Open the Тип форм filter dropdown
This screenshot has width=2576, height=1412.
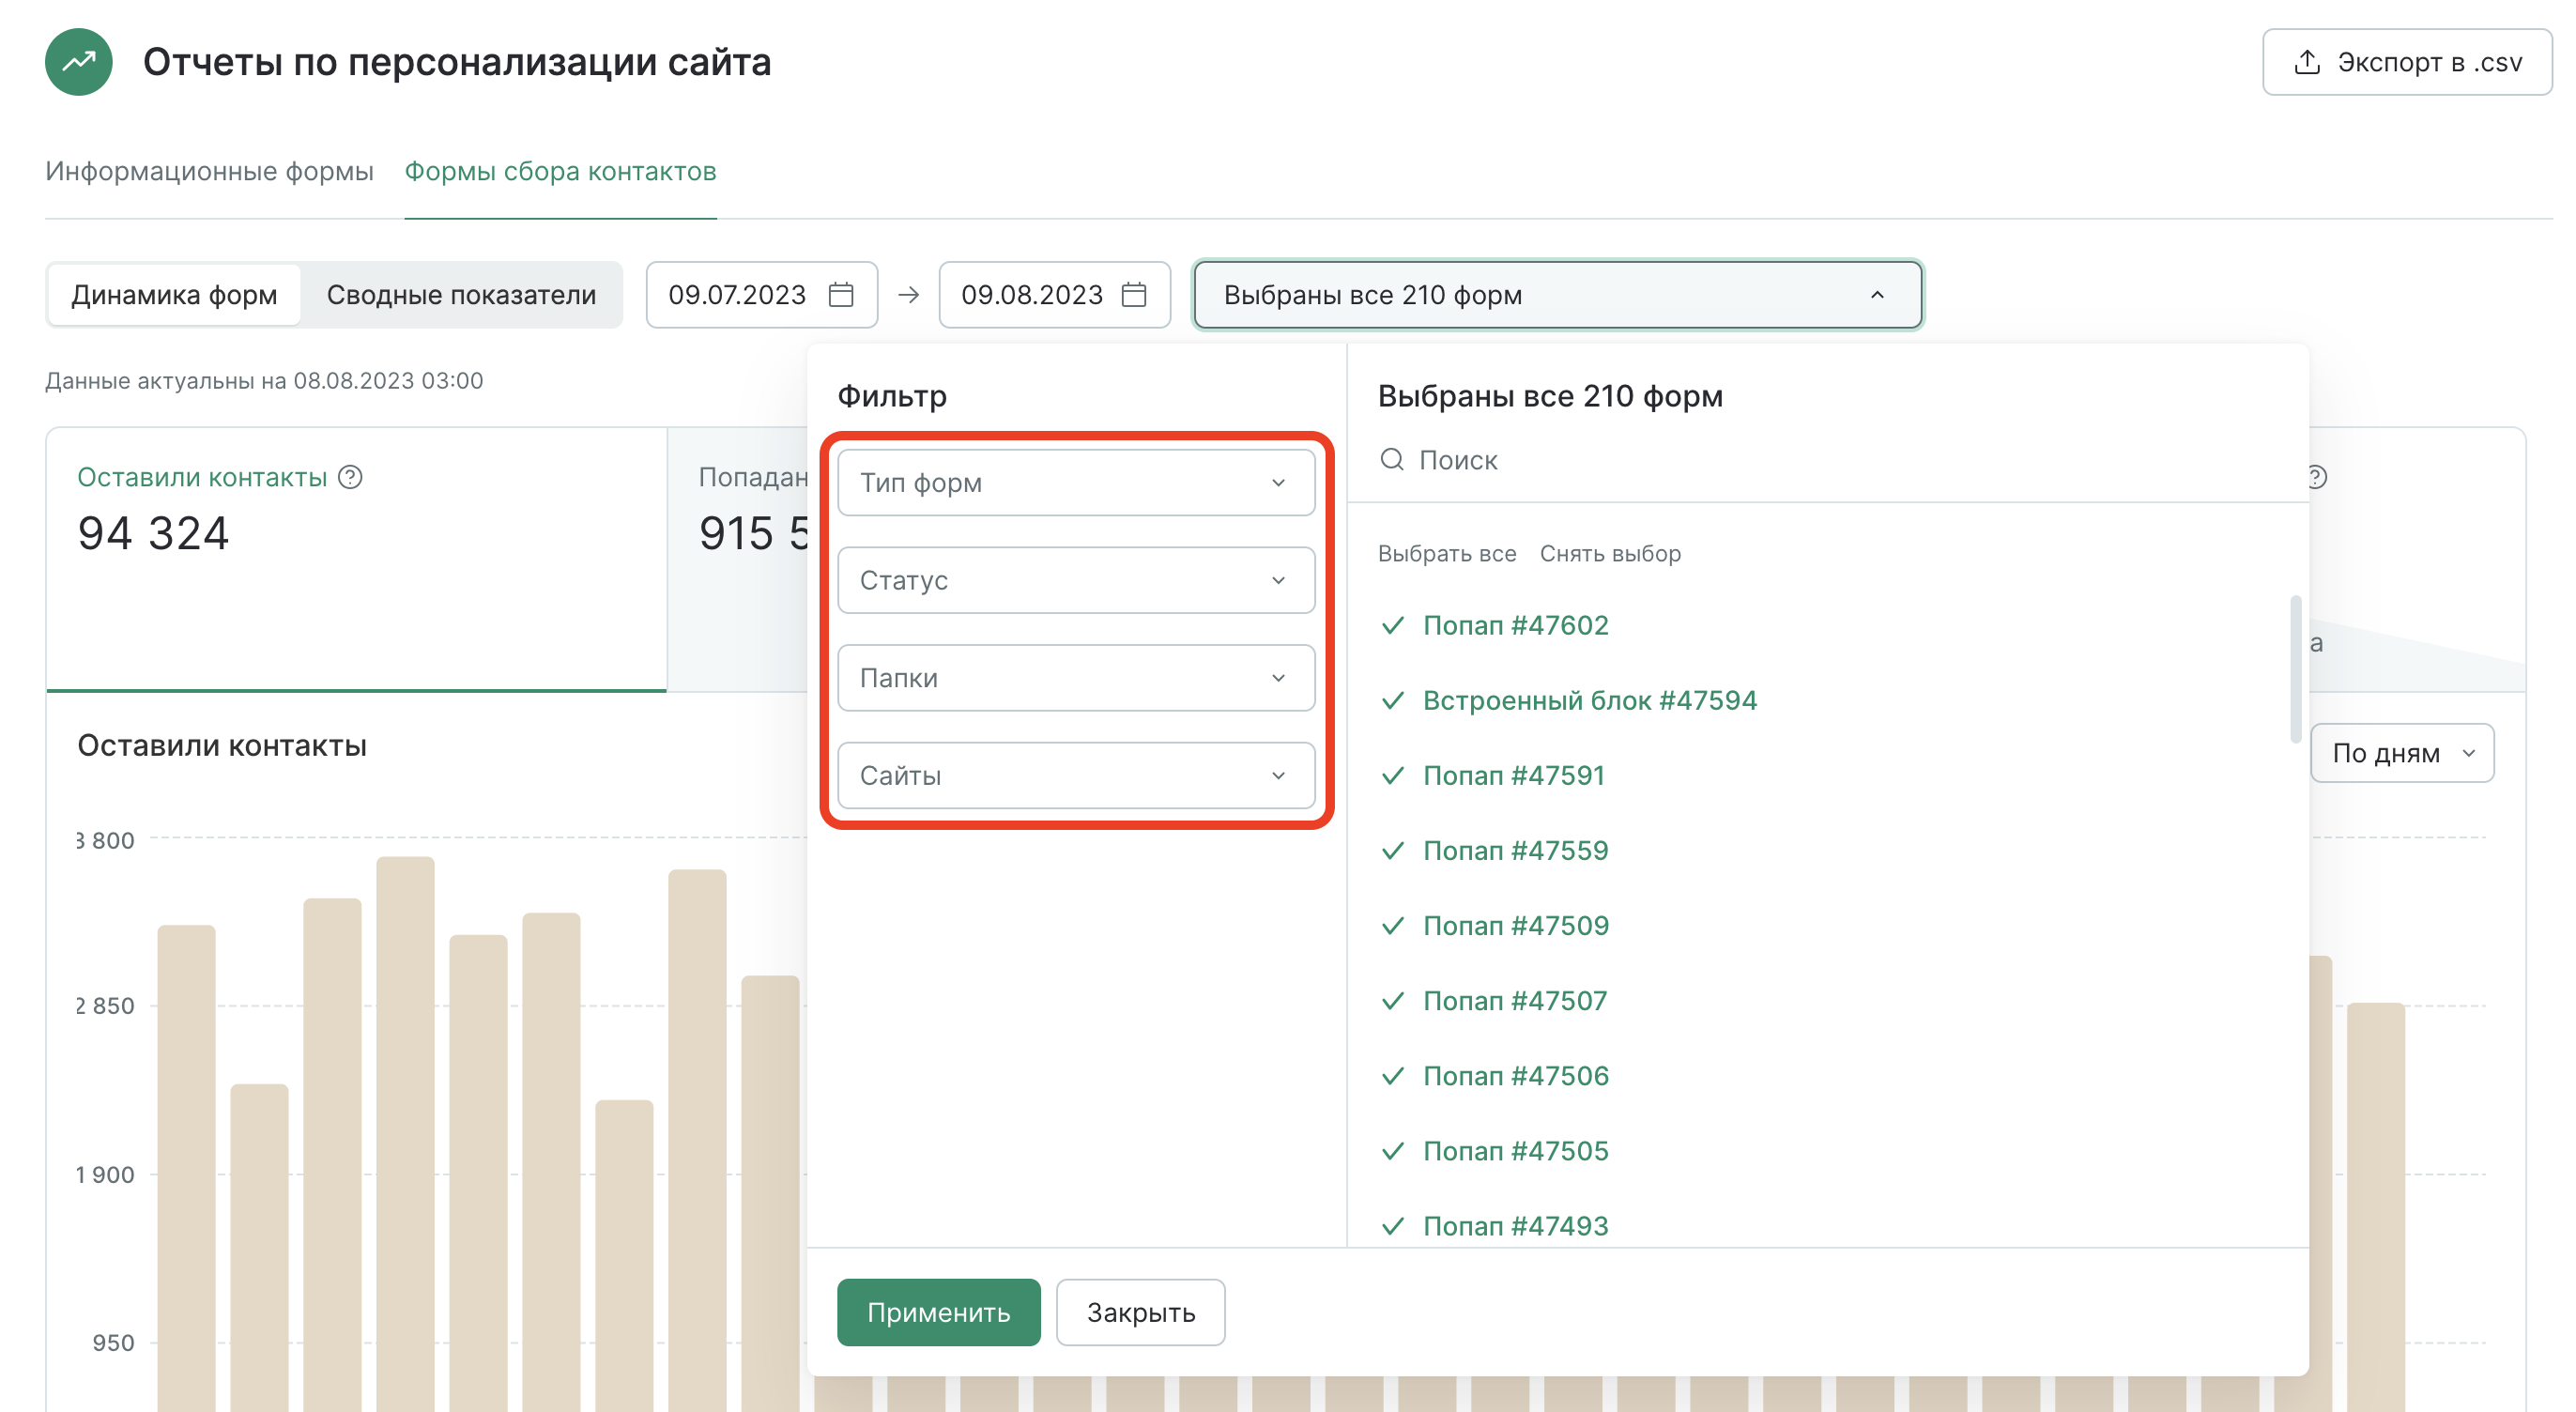[1076, 483]
